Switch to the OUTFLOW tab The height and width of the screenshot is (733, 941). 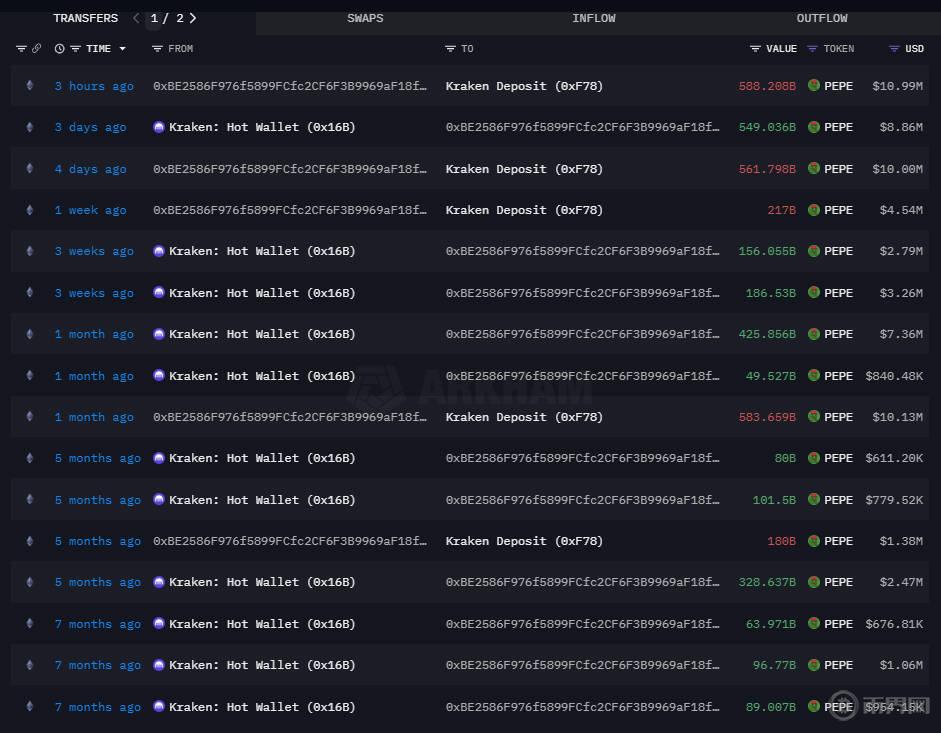(x=821, y=18)
